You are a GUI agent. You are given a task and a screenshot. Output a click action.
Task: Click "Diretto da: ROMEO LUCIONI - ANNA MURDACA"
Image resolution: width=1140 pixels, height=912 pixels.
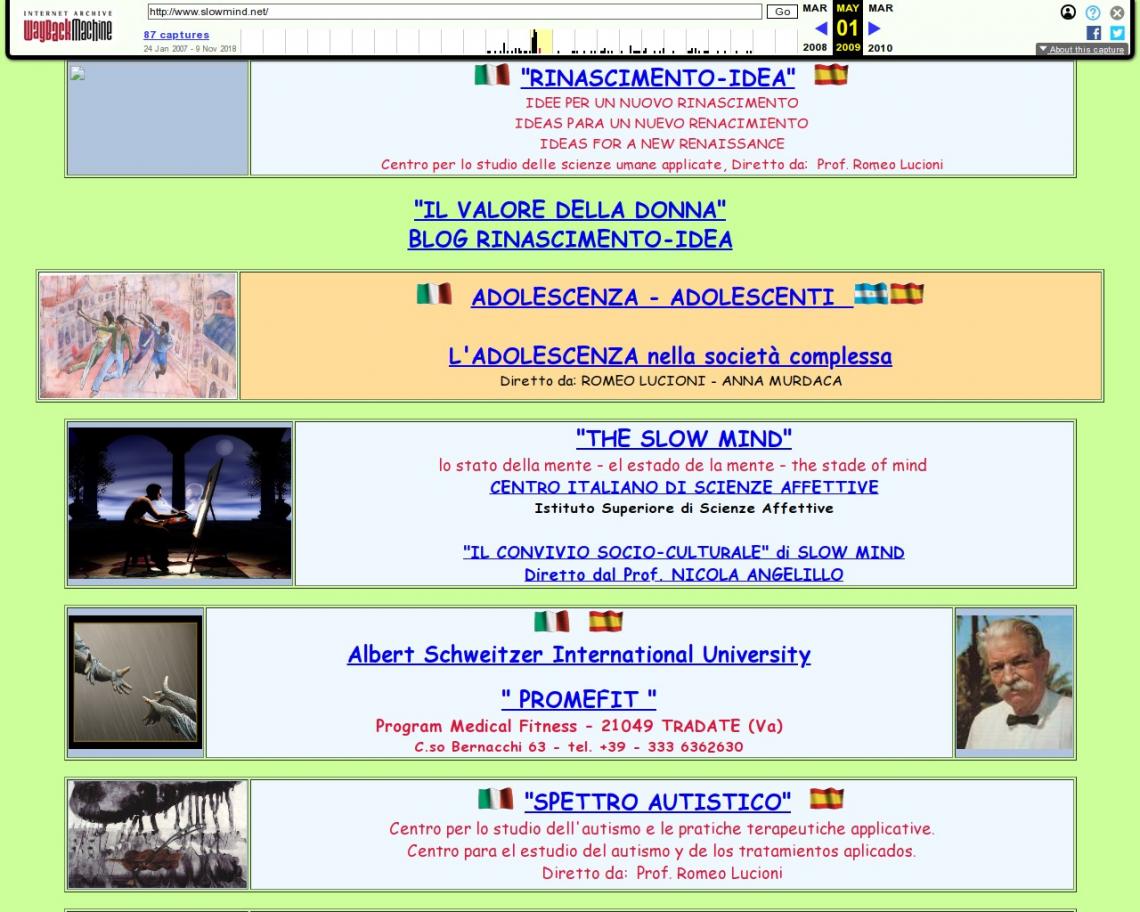[x=670, y=380]
